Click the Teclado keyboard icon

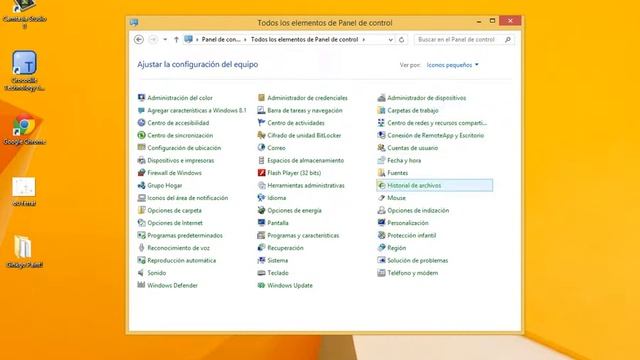click(261, 273)
